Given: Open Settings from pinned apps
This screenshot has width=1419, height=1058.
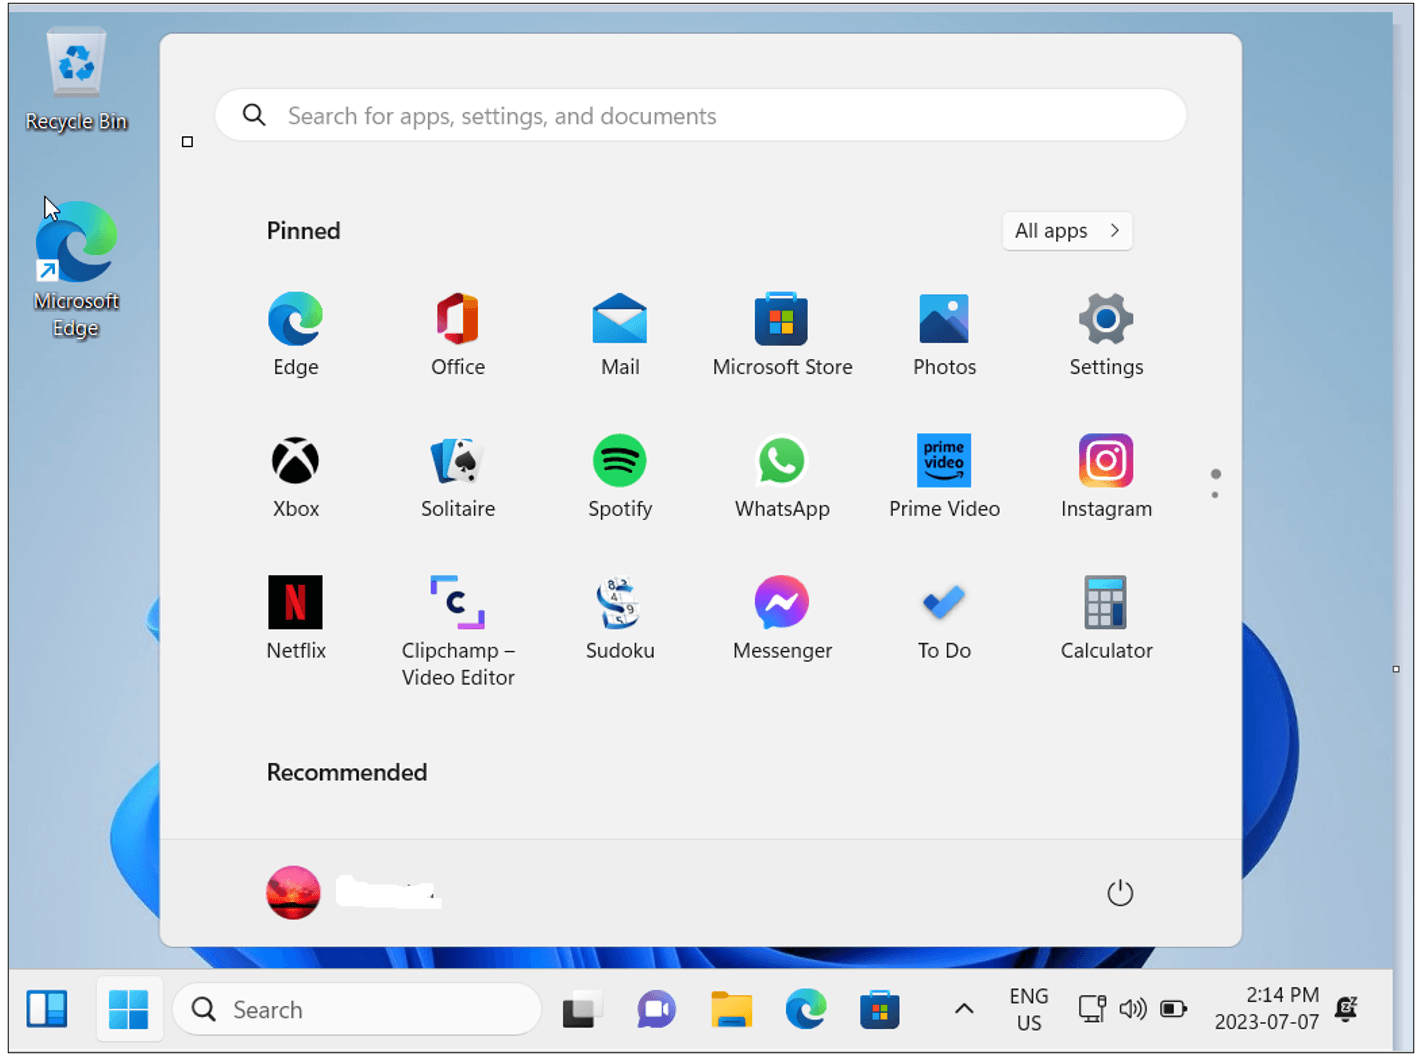Looking at the screenshot, I should (x=1106, y=334).
